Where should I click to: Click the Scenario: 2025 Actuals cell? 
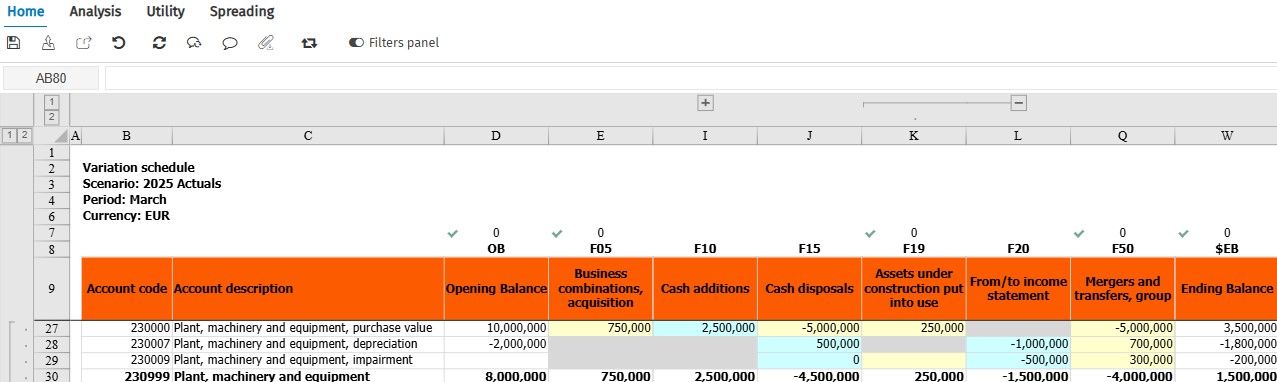coord(152,183)
